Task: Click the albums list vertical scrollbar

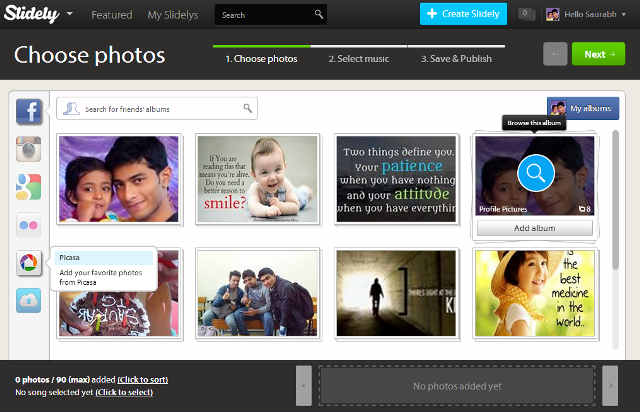Action: pyautogui.click(x=616, y=200)
